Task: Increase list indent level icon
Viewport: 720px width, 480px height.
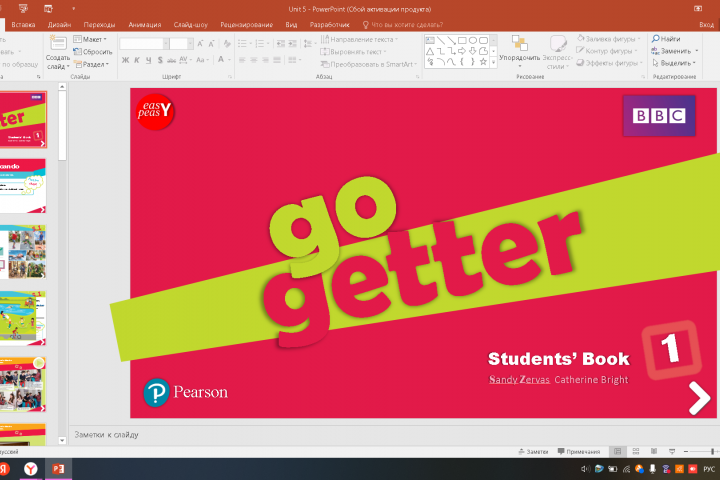Action: click(x=292, y=44)
